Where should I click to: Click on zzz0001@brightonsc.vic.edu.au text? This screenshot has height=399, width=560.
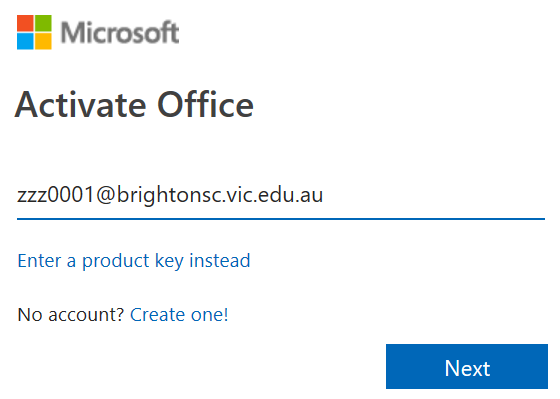click(x=170, y=195)
